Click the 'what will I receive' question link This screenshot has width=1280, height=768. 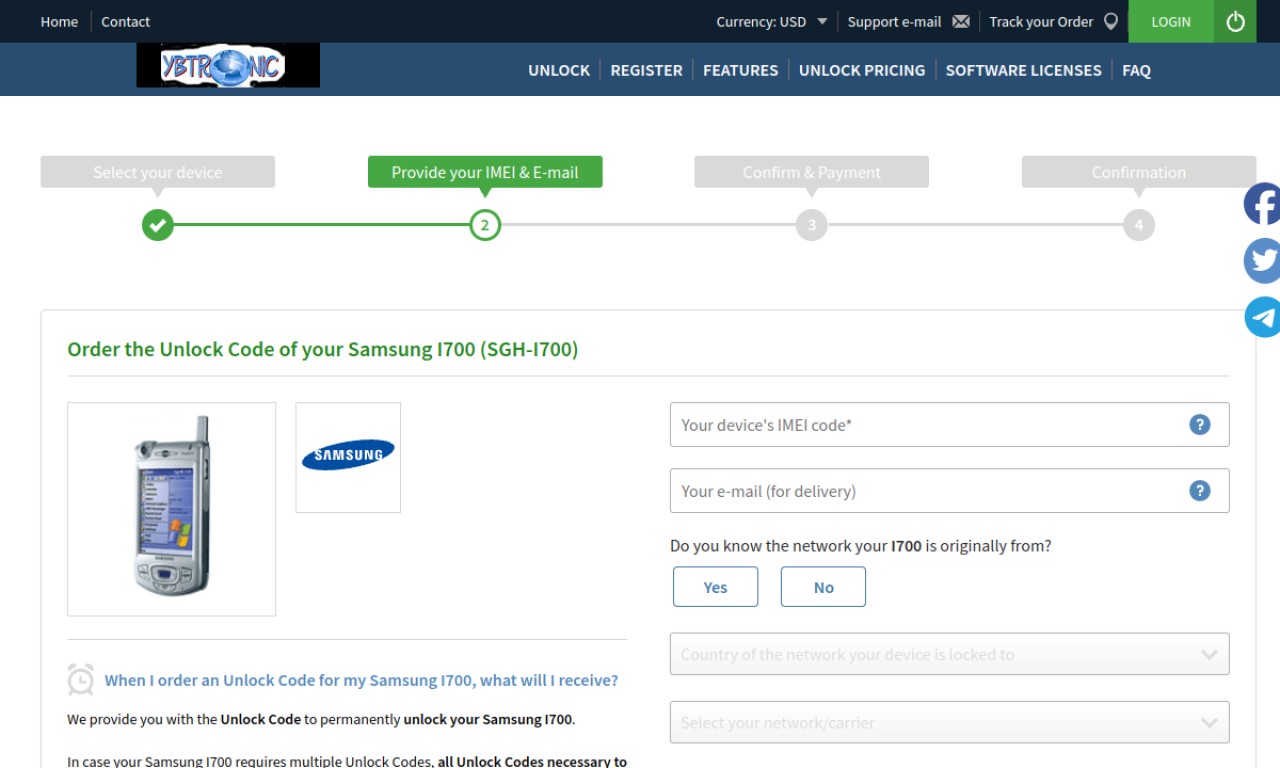pyautogui.click(x=361, y=680)
